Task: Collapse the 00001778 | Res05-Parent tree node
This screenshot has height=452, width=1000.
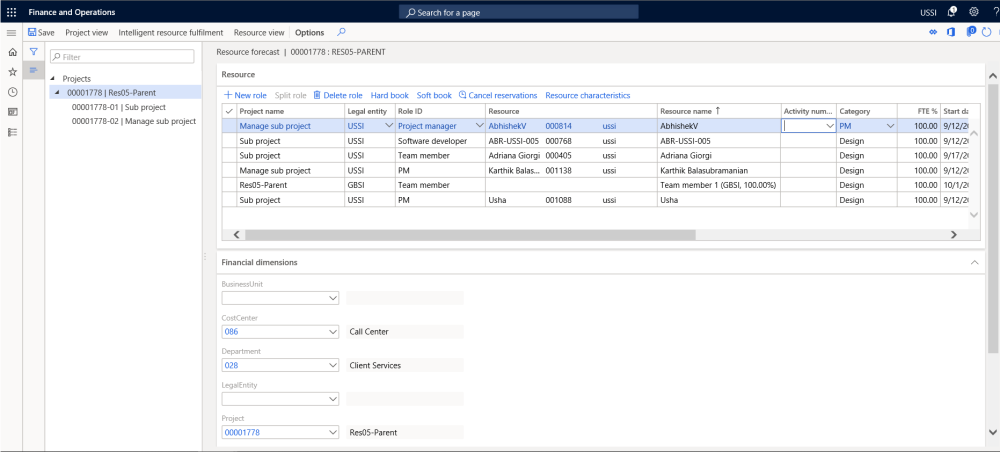Action: (56, 92)
